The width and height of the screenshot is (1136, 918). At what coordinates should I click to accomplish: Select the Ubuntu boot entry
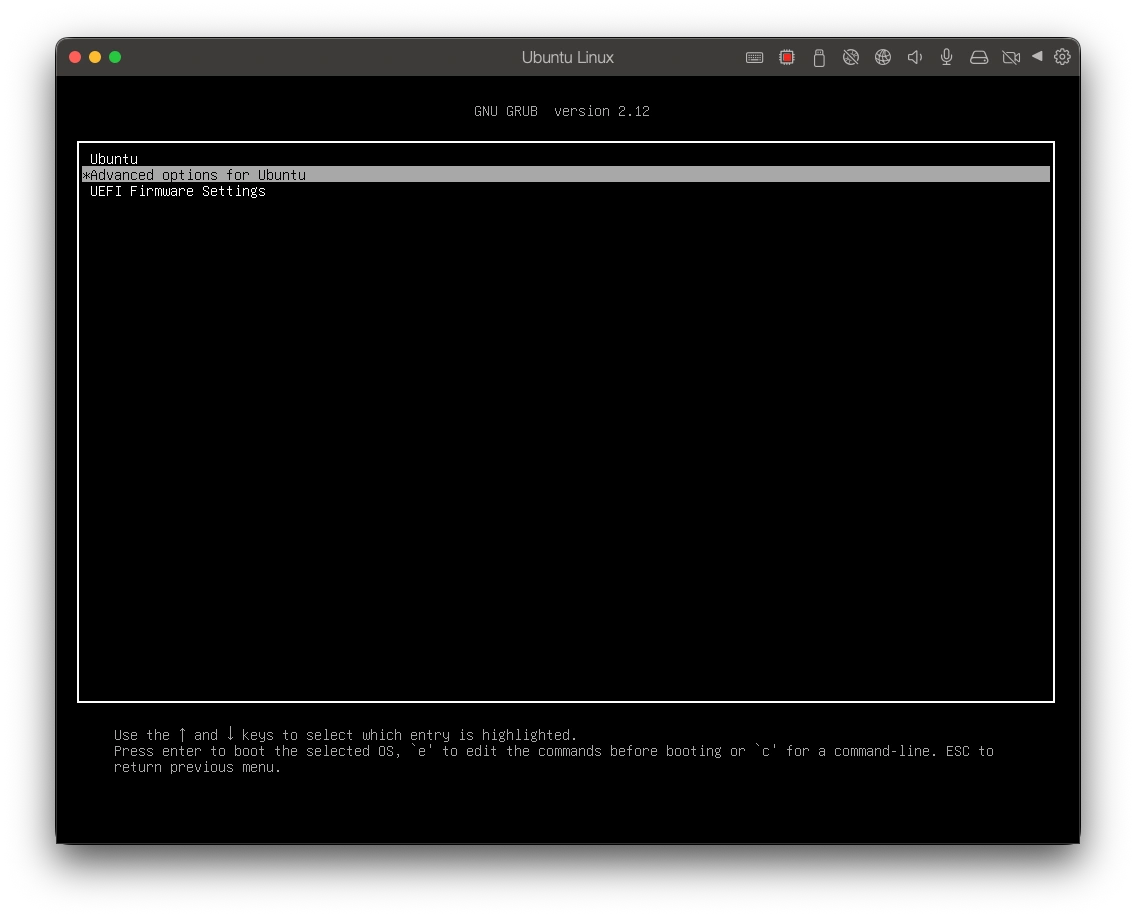[566, 159]
